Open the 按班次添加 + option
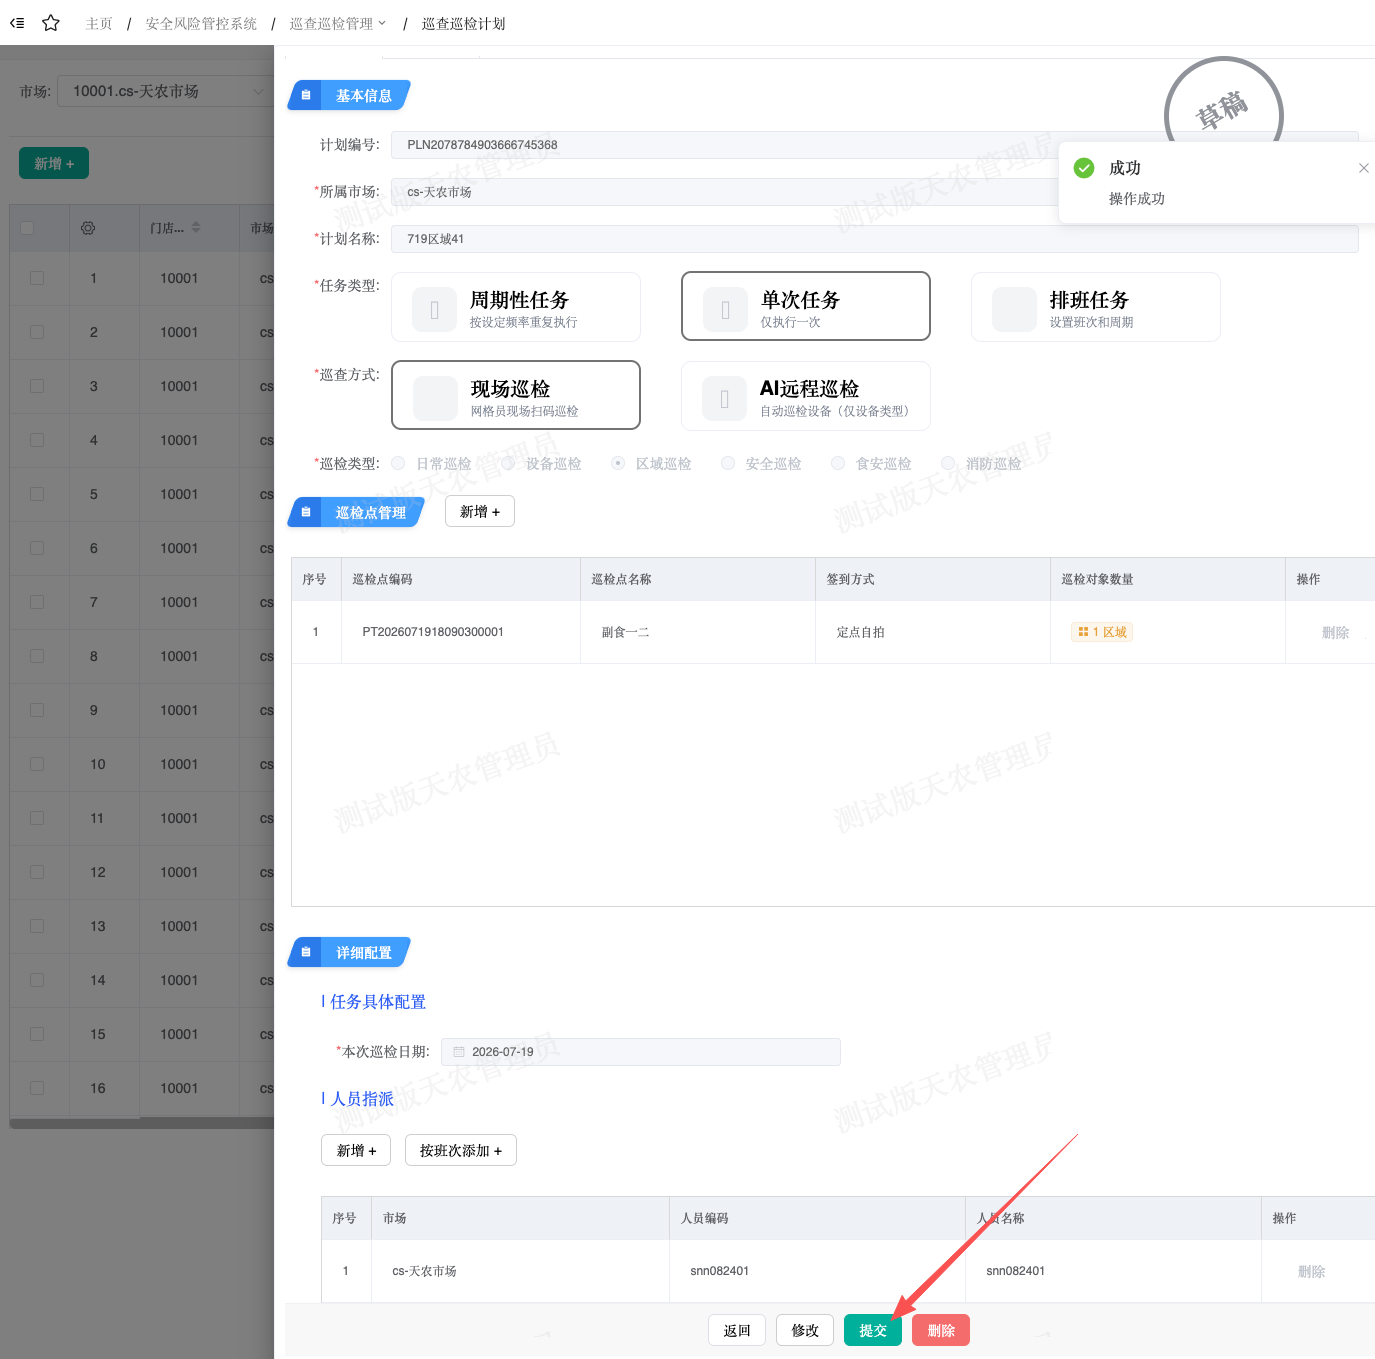Image resolution: width=1375 pixels, height=1359 pixels. click(x=461, y=1150)
